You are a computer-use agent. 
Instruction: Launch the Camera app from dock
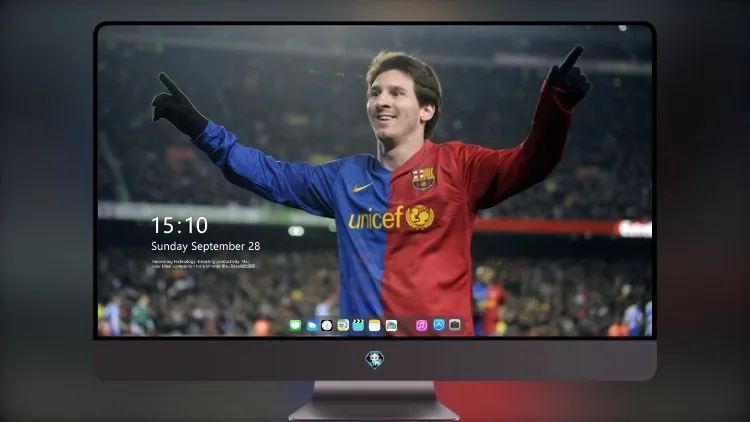455,325
